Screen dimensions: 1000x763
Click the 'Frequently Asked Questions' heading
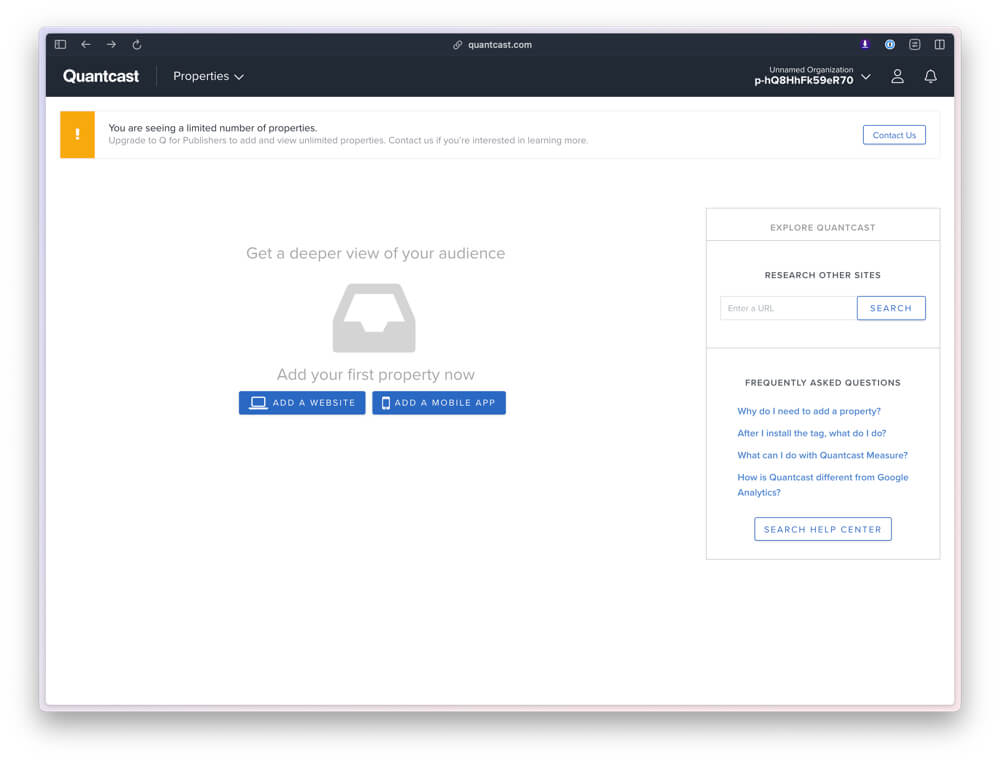tap(823, 383)
